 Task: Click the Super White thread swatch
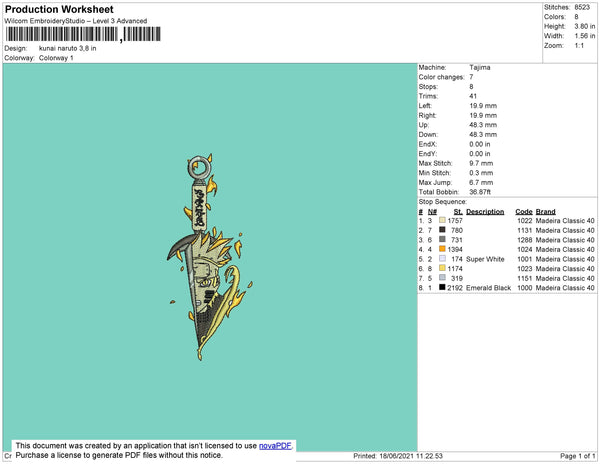[442, 259]
